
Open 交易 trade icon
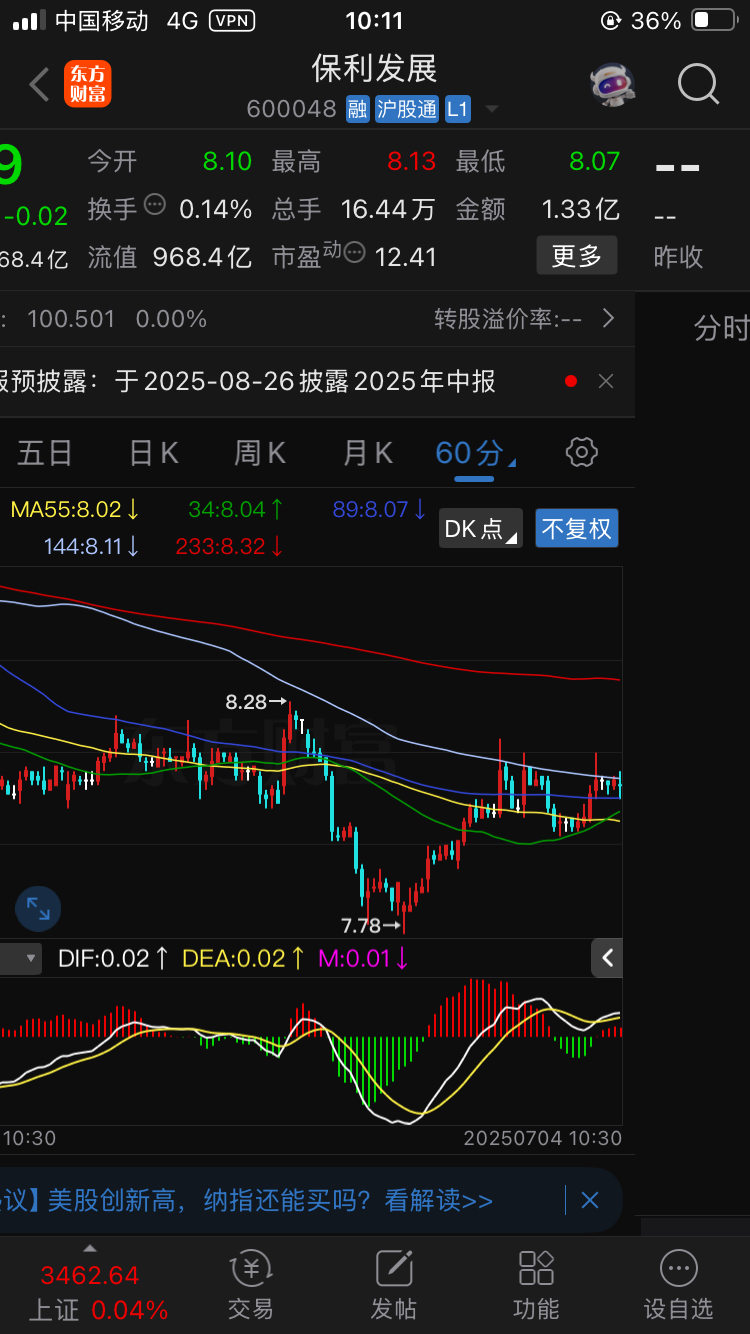(x=250, y=1286)
